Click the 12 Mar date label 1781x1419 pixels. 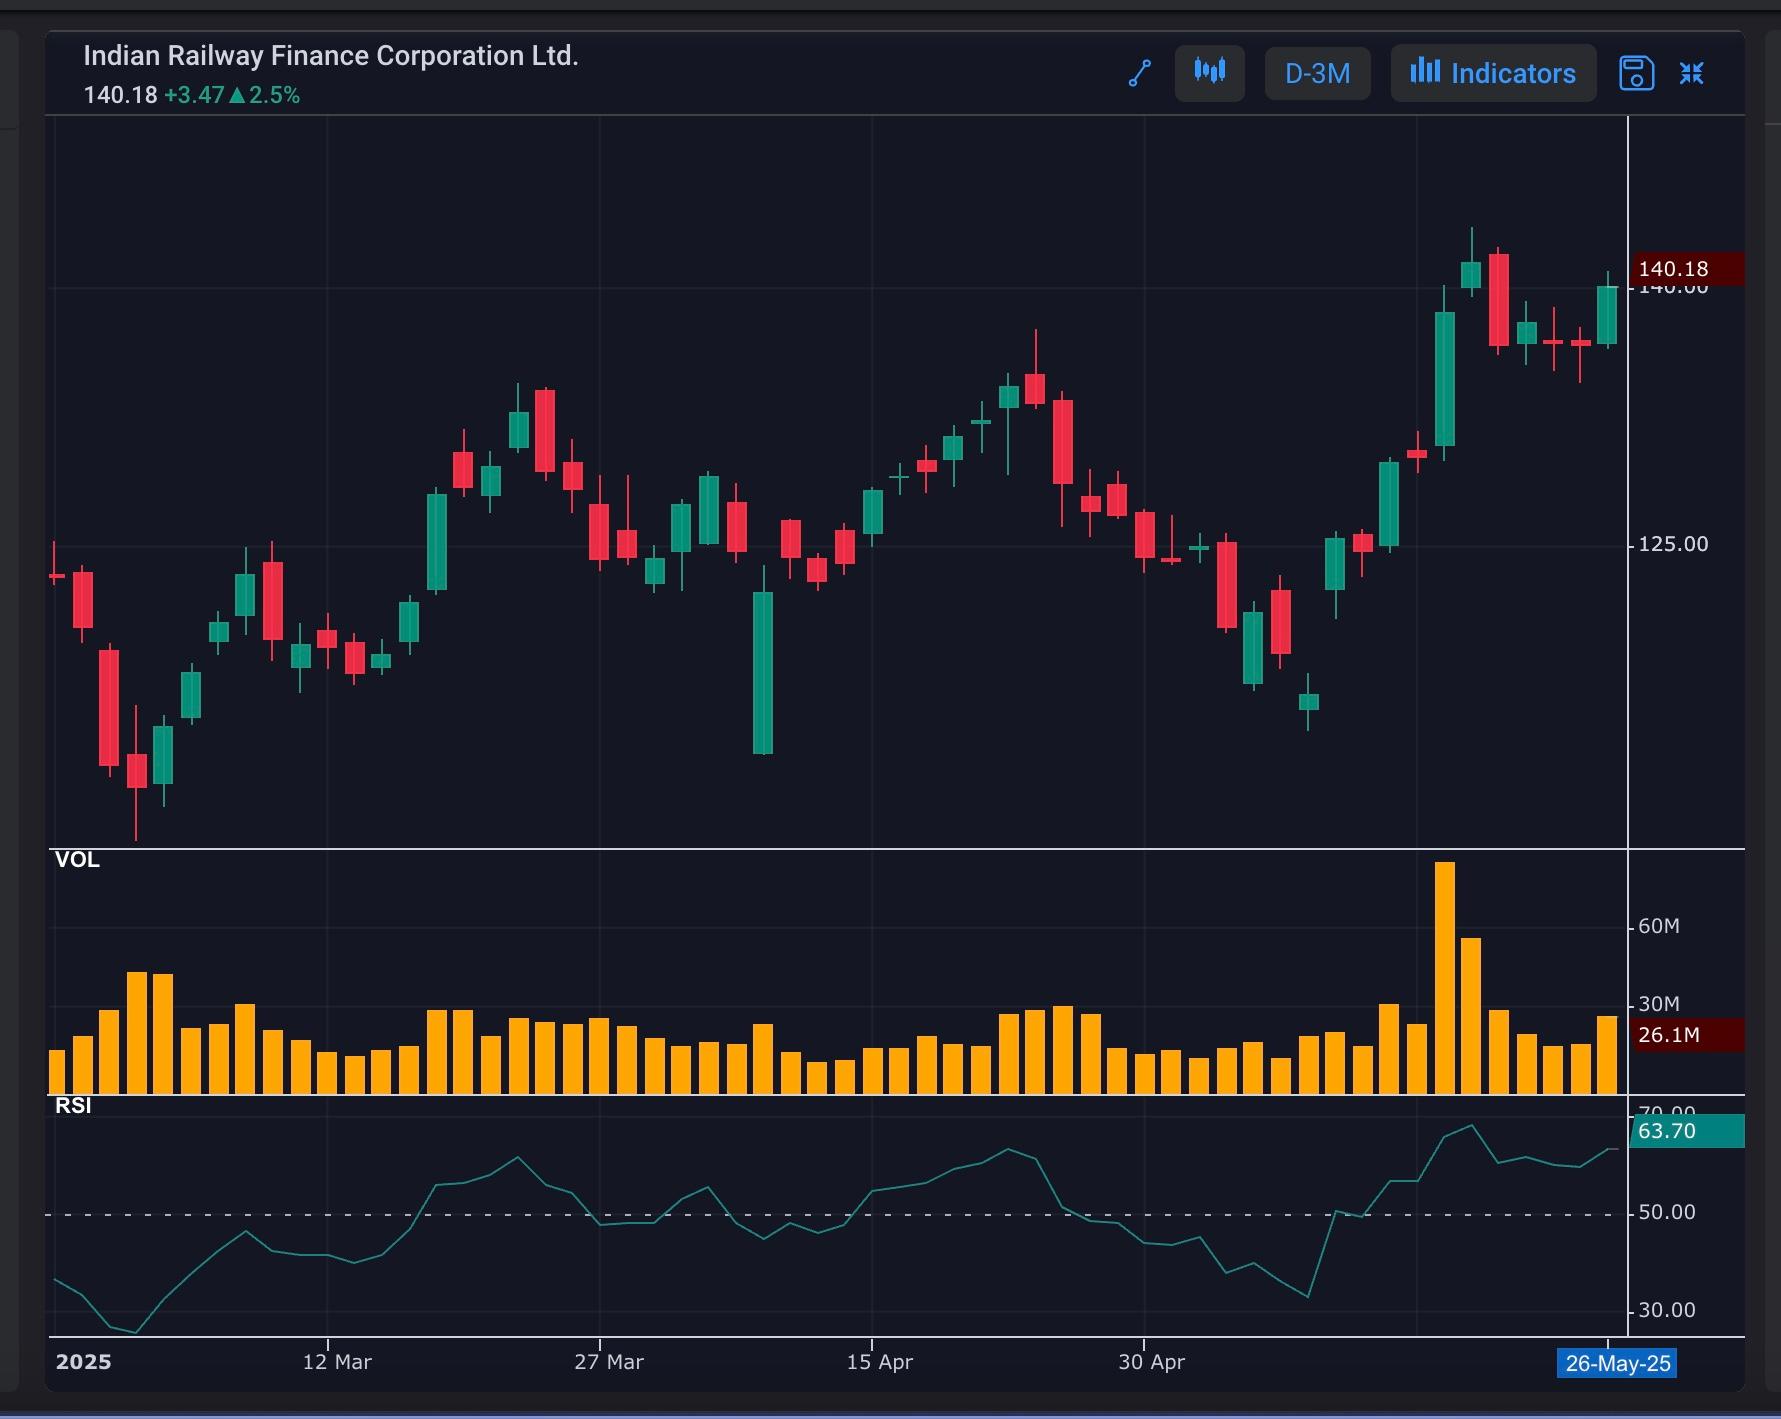(337, 1362)
